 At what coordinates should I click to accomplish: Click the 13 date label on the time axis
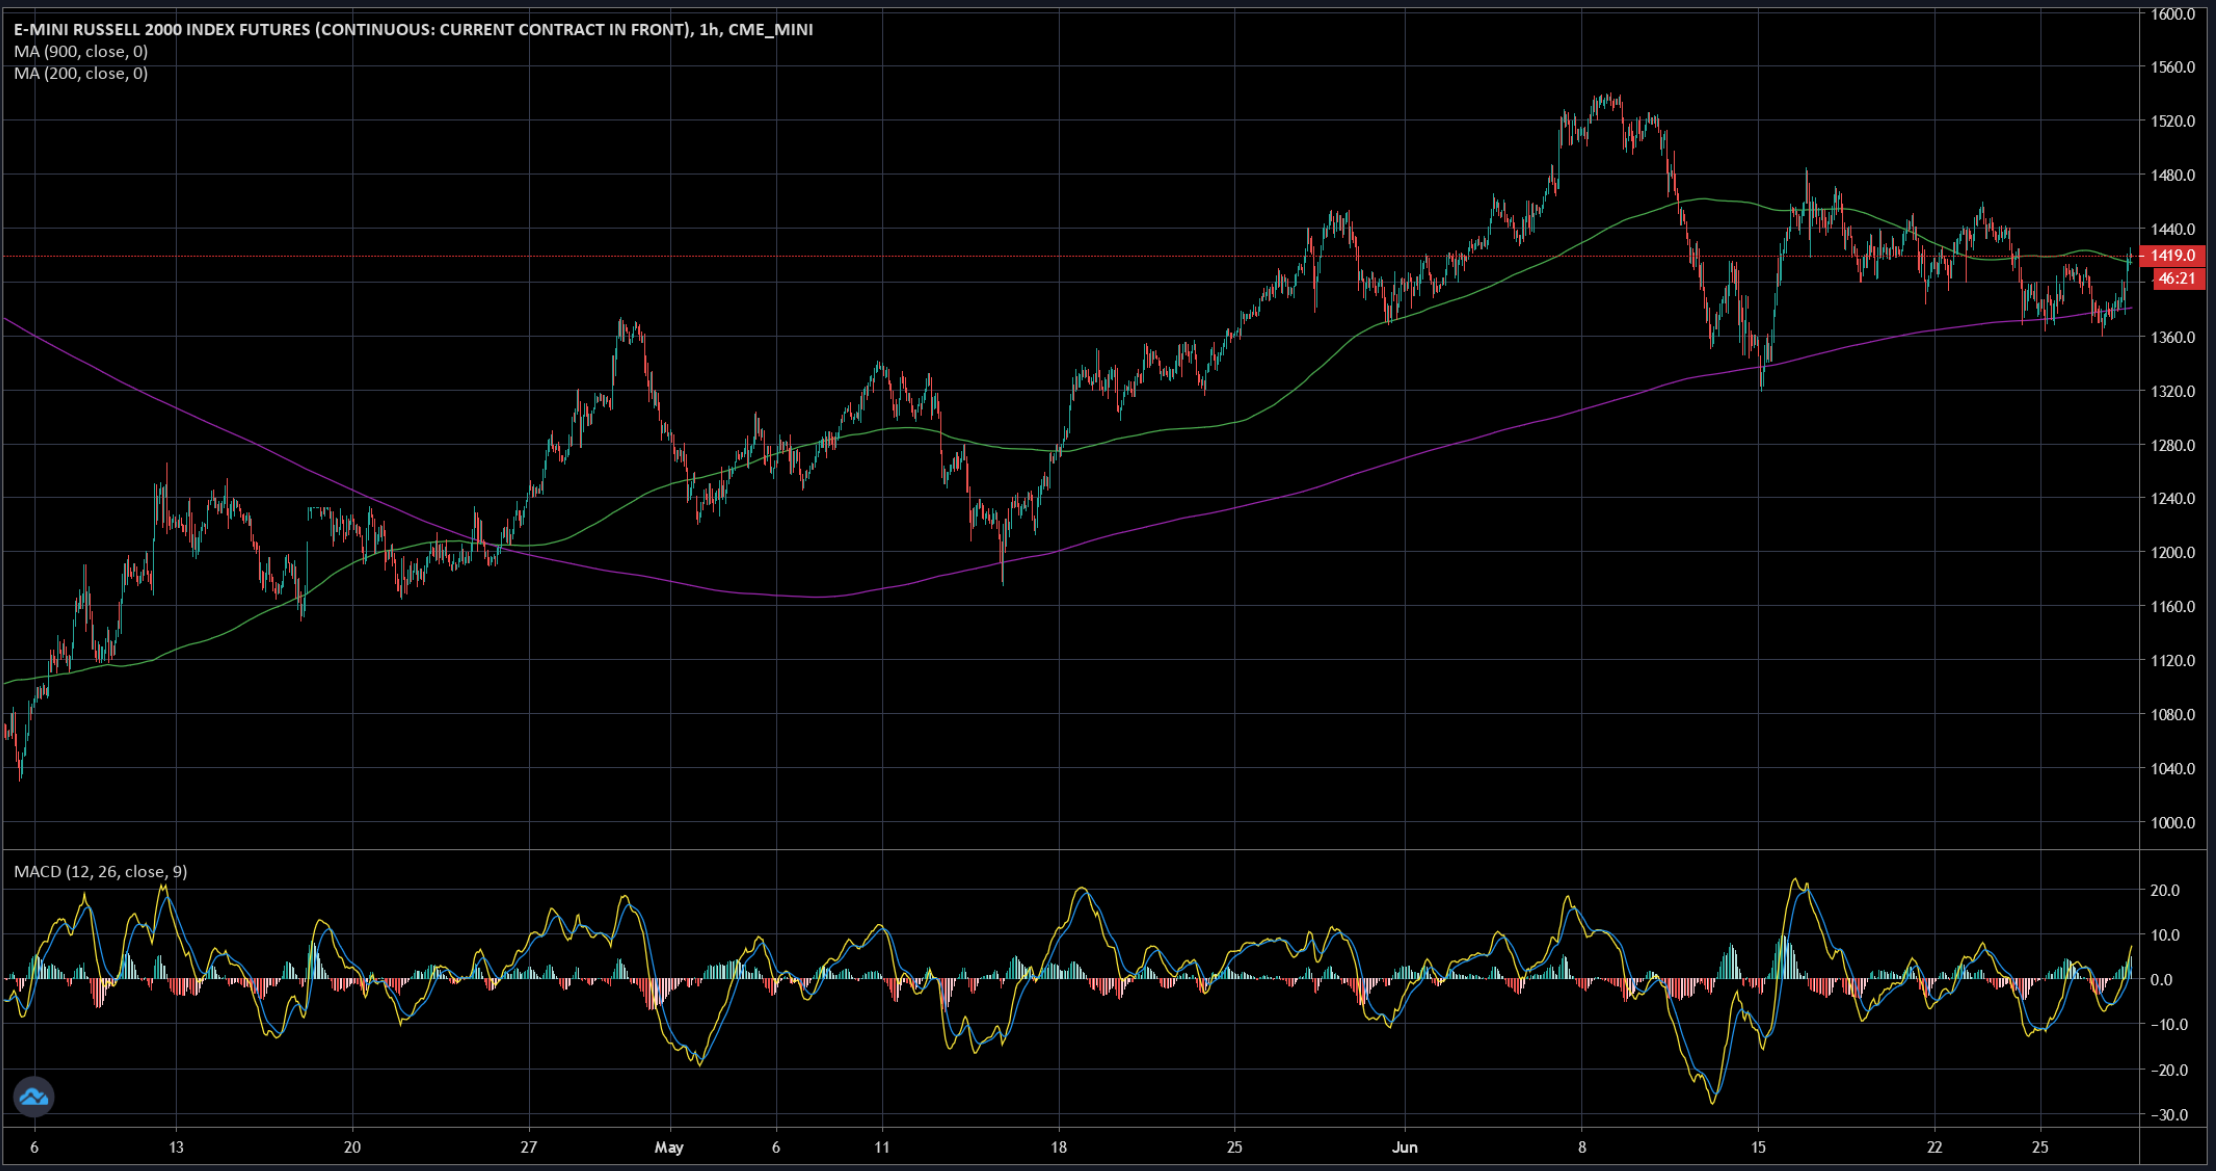176,1147
